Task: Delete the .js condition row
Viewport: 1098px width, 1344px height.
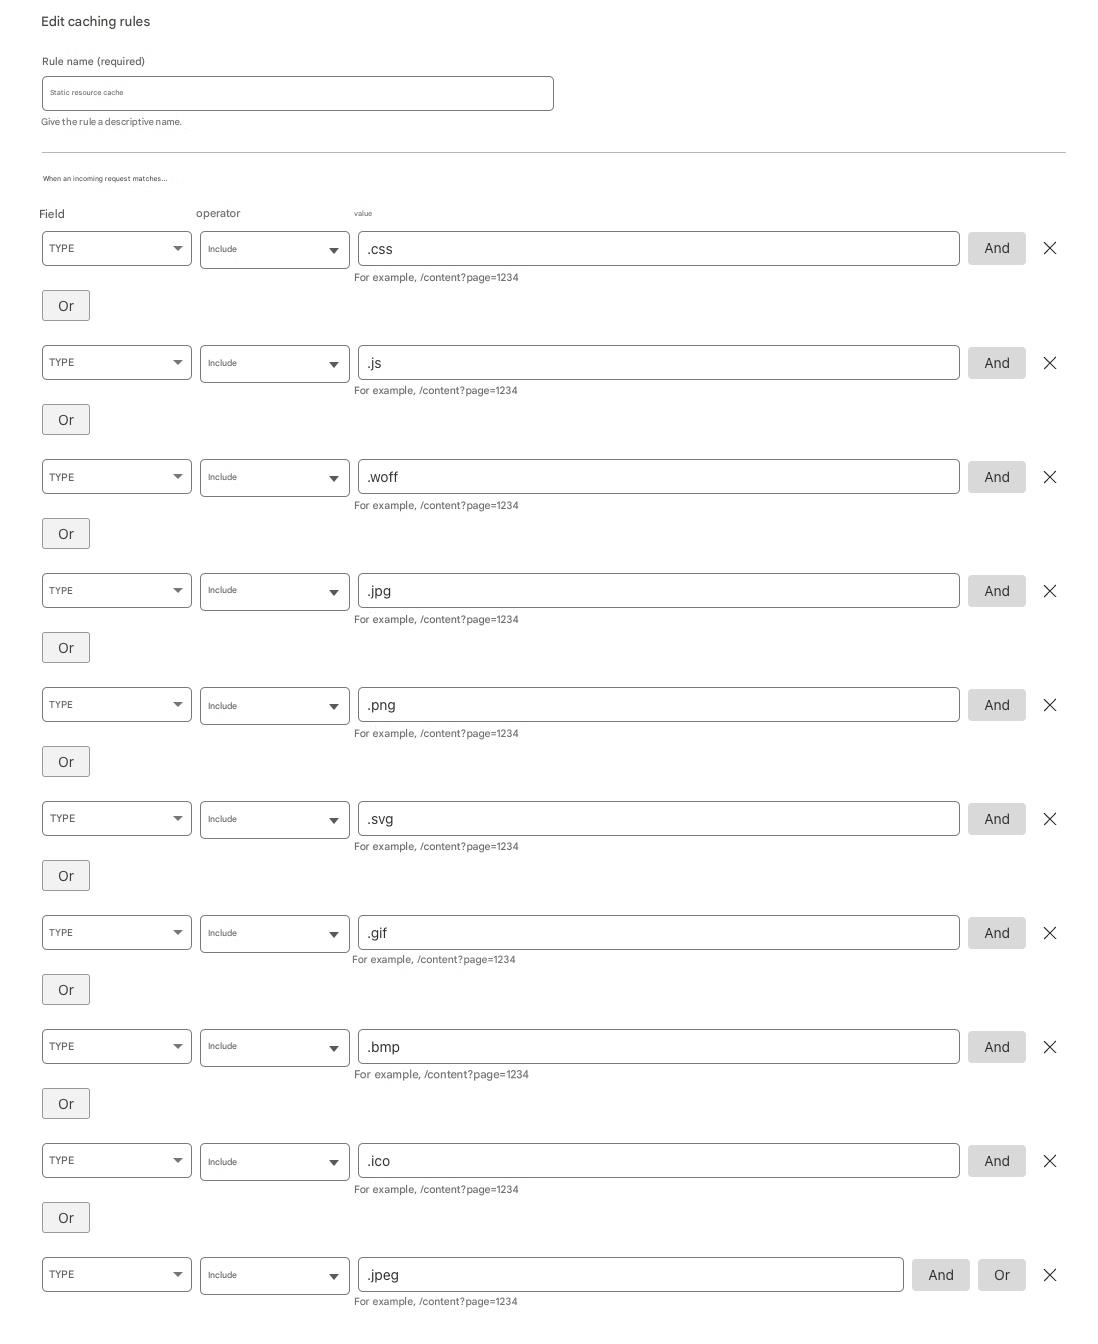Action: coord(1050,363)
